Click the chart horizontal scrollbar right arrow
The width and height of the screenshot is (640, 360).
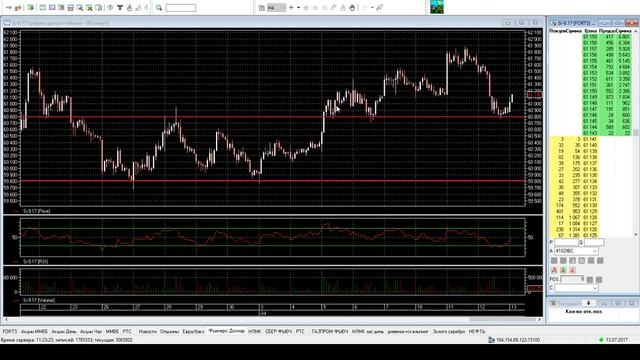pos(540,320)
